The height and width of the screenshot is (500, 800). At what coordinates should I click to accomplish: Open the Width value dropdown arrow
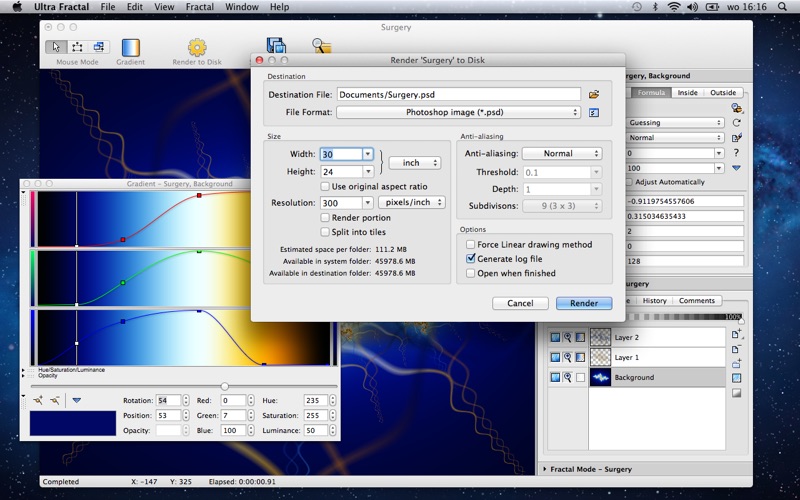367,154
